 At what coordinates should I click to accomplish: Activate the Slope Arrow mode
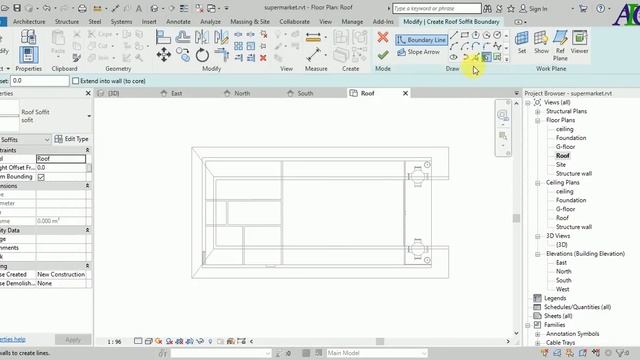coord(419,52)
